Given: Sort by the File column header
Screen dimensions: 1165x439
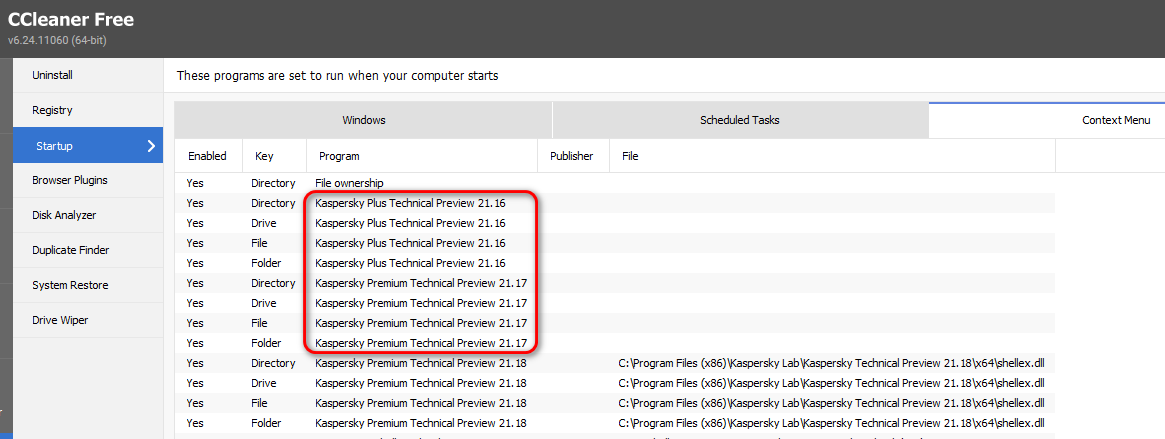Looking at the screenshot, I should click(x=832, y=156).
